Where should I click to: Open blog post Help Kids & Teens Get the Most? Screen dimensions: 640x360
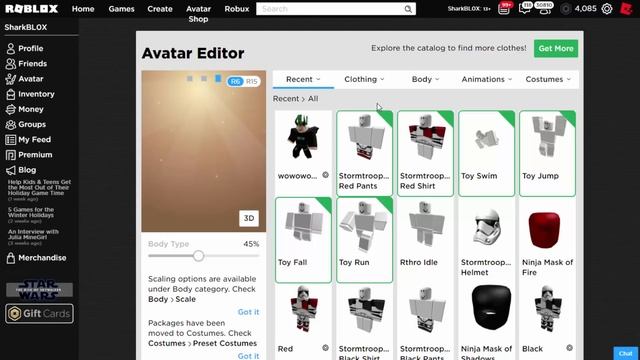tap(39, 187)
